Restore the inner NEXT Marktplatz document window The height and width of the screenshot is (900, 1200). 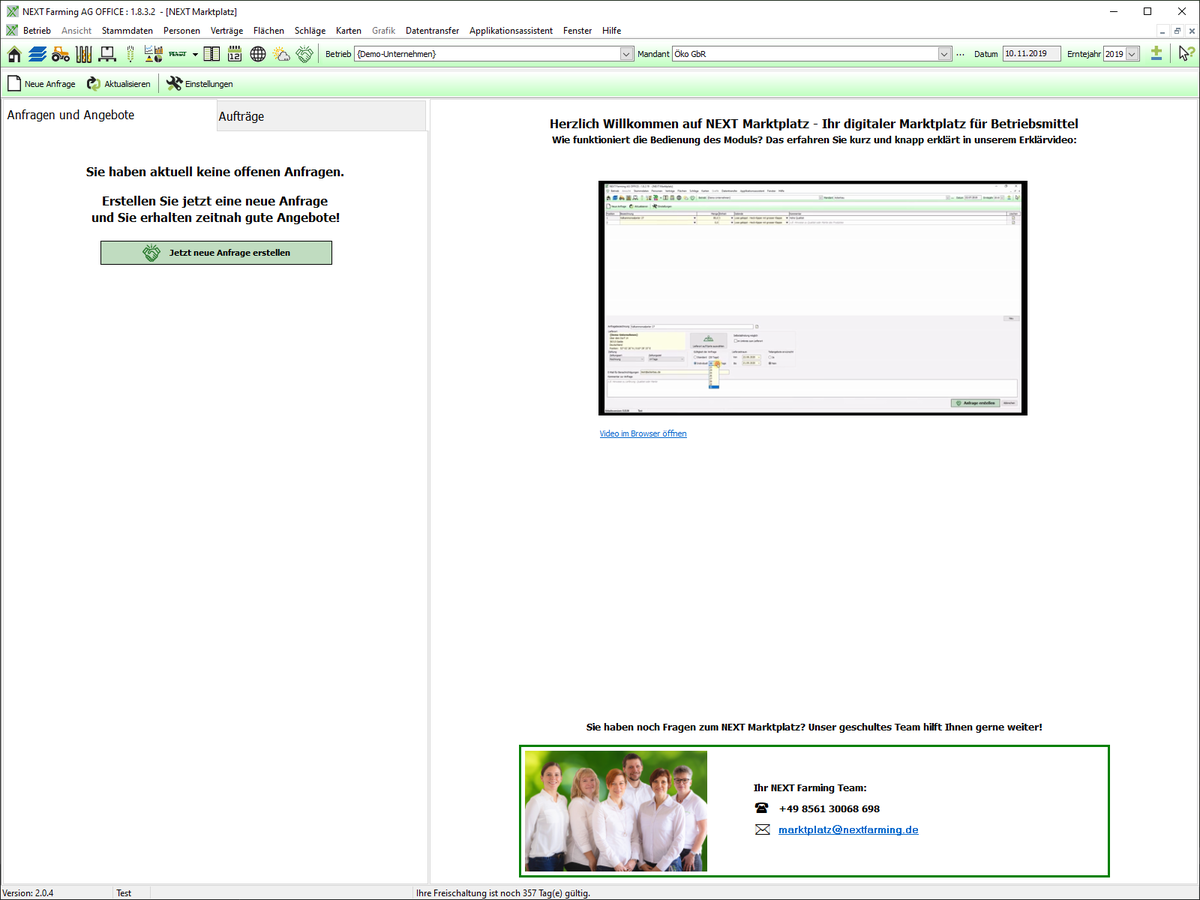click(1176, 31)
